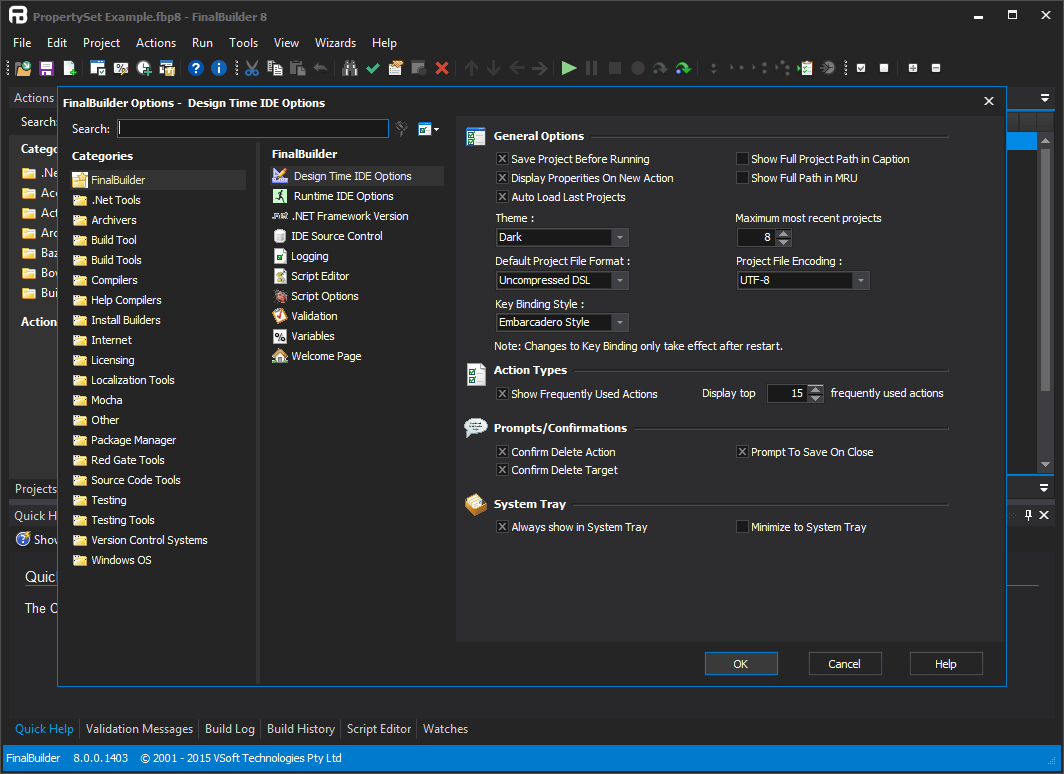
Task: Click the green step over arrow icon
Action: (683, 68)
